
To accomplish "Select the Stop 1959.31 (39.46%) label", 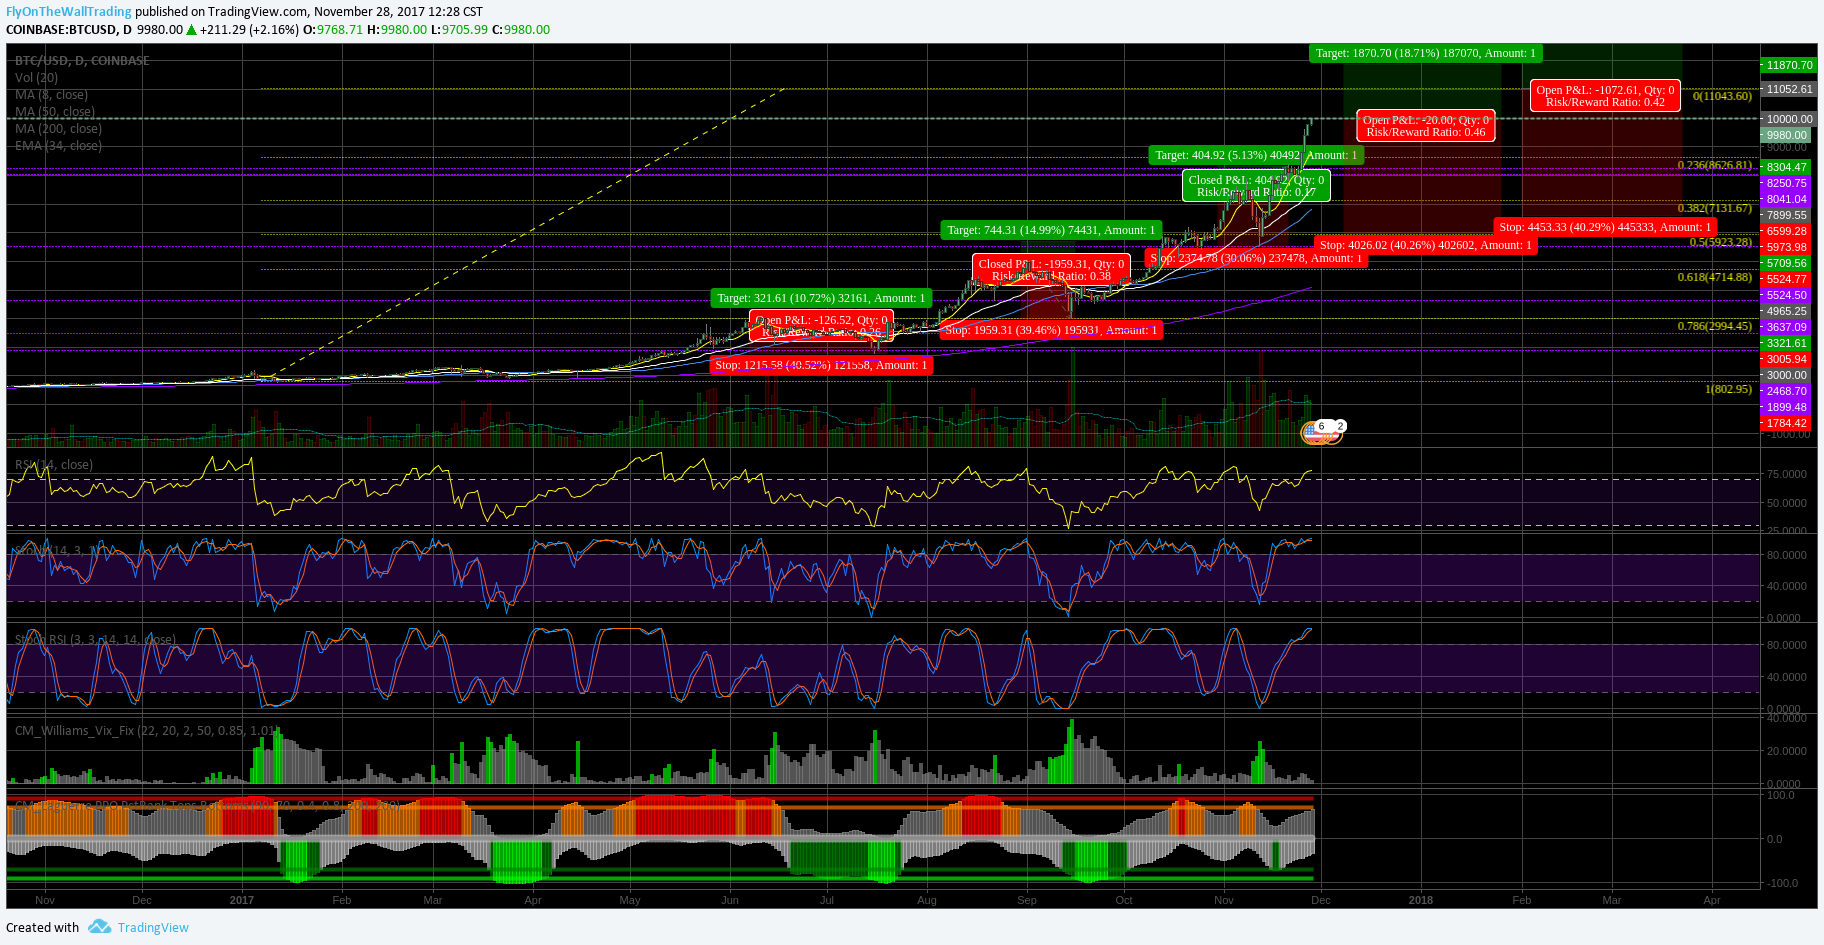I will 1051,330.
